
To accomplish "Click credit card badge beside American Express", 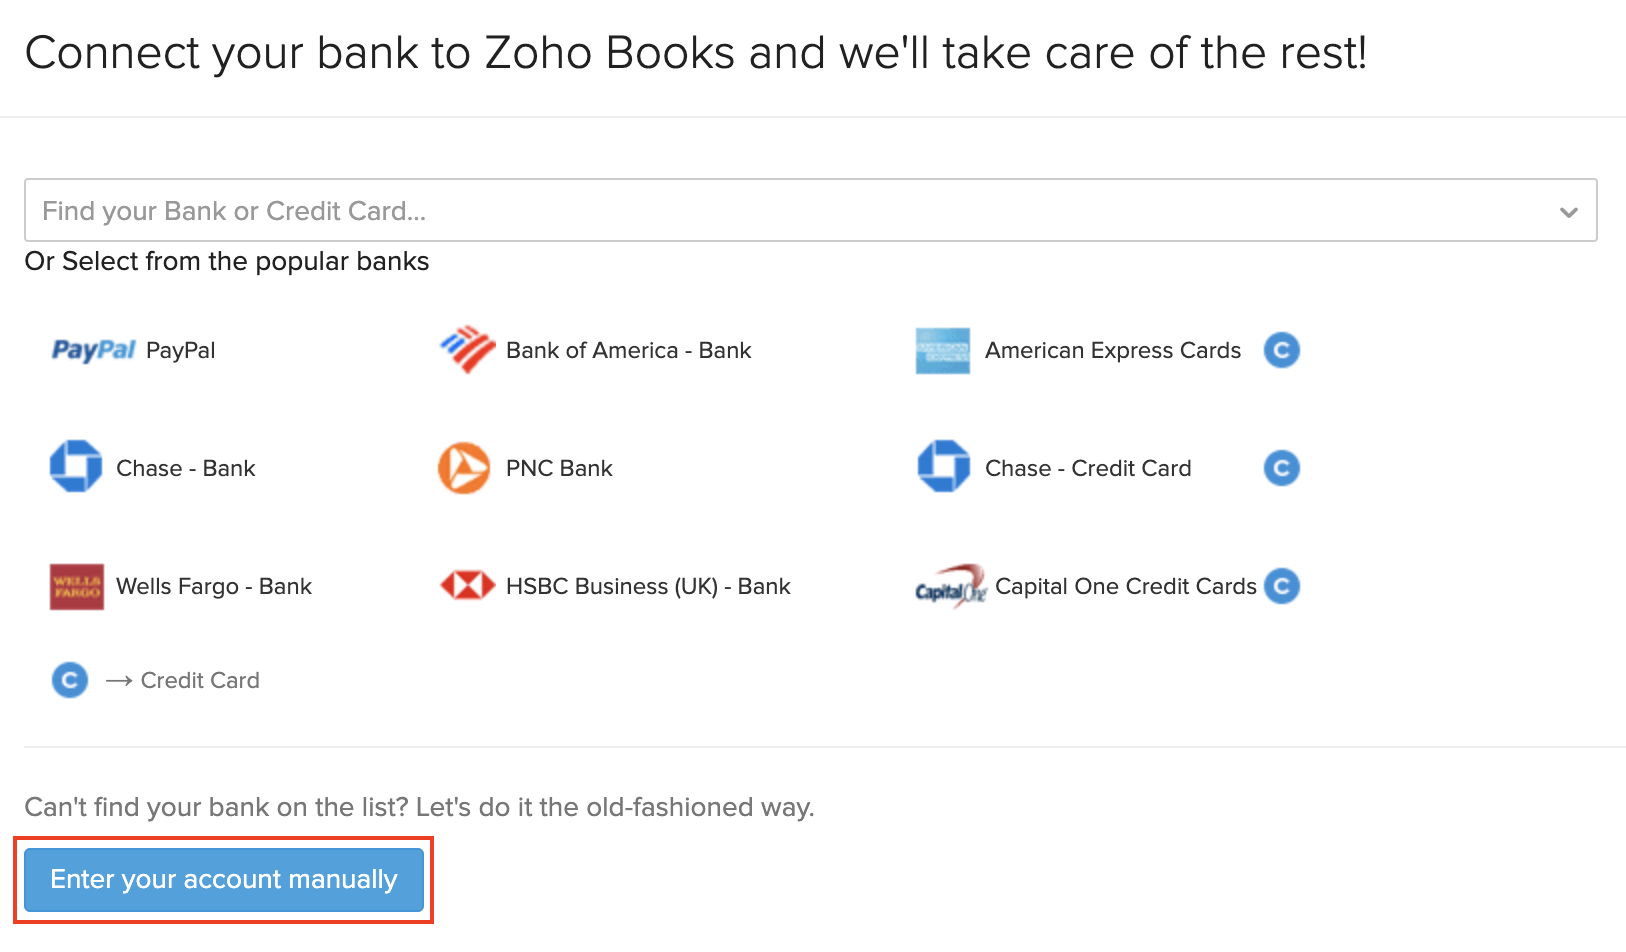I will click(x=1281, y=350).
